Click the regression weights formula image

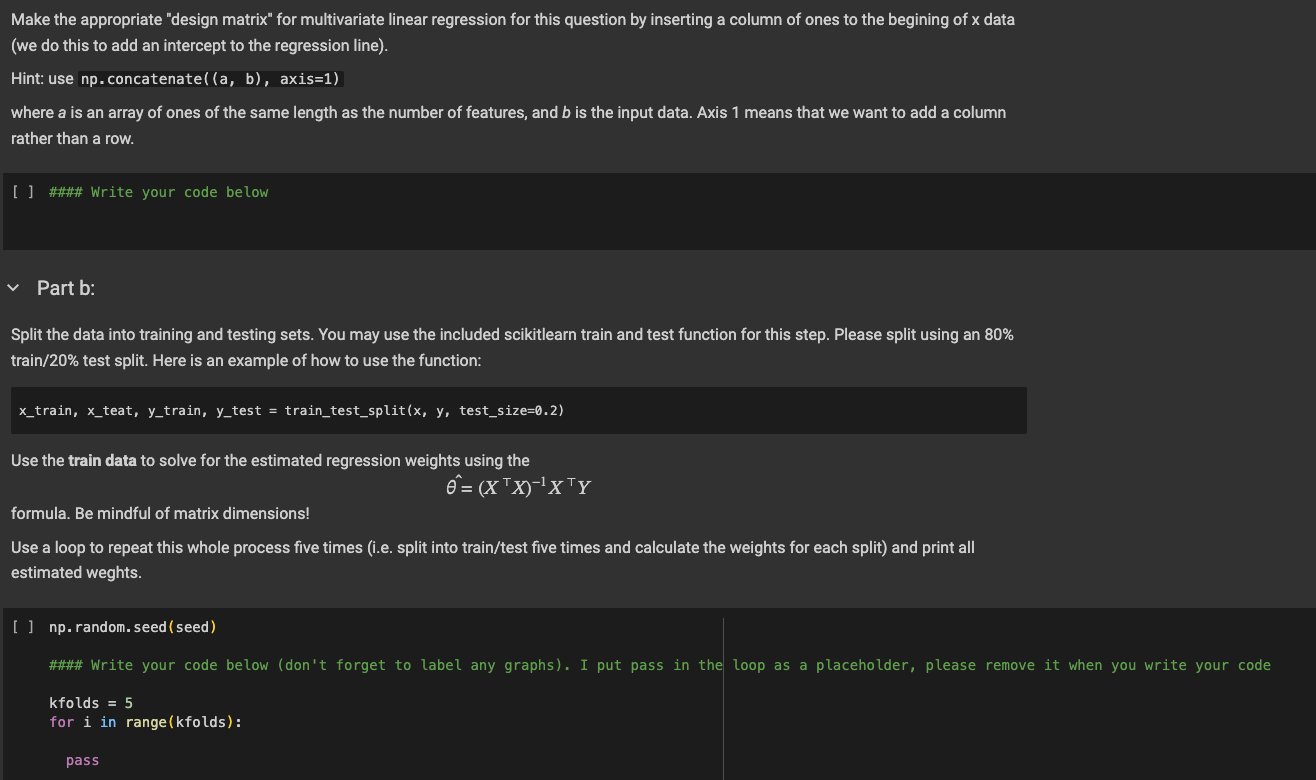(518, 486)
